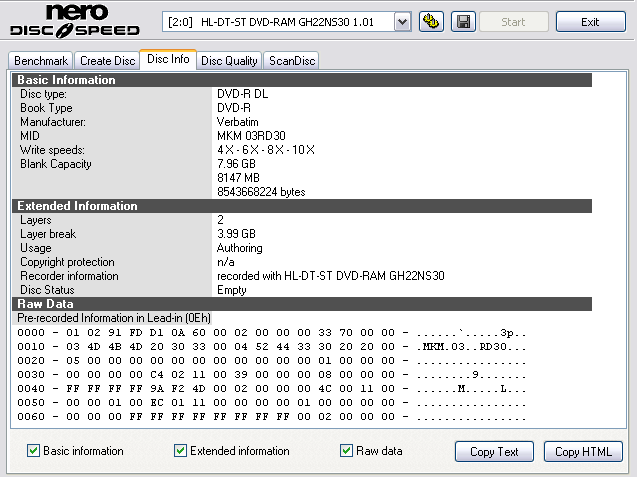
Task: Toggle the Basic information checkbox
Action: 35,451
